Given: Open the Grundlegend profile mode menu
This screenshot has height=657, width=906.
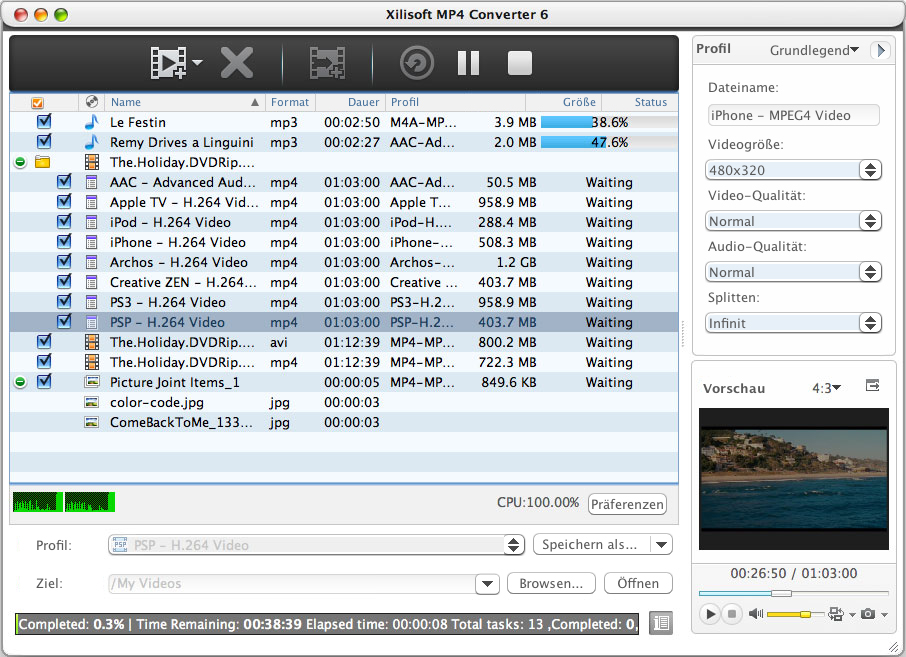Looking at the screenshot, I should click(814, 50).
